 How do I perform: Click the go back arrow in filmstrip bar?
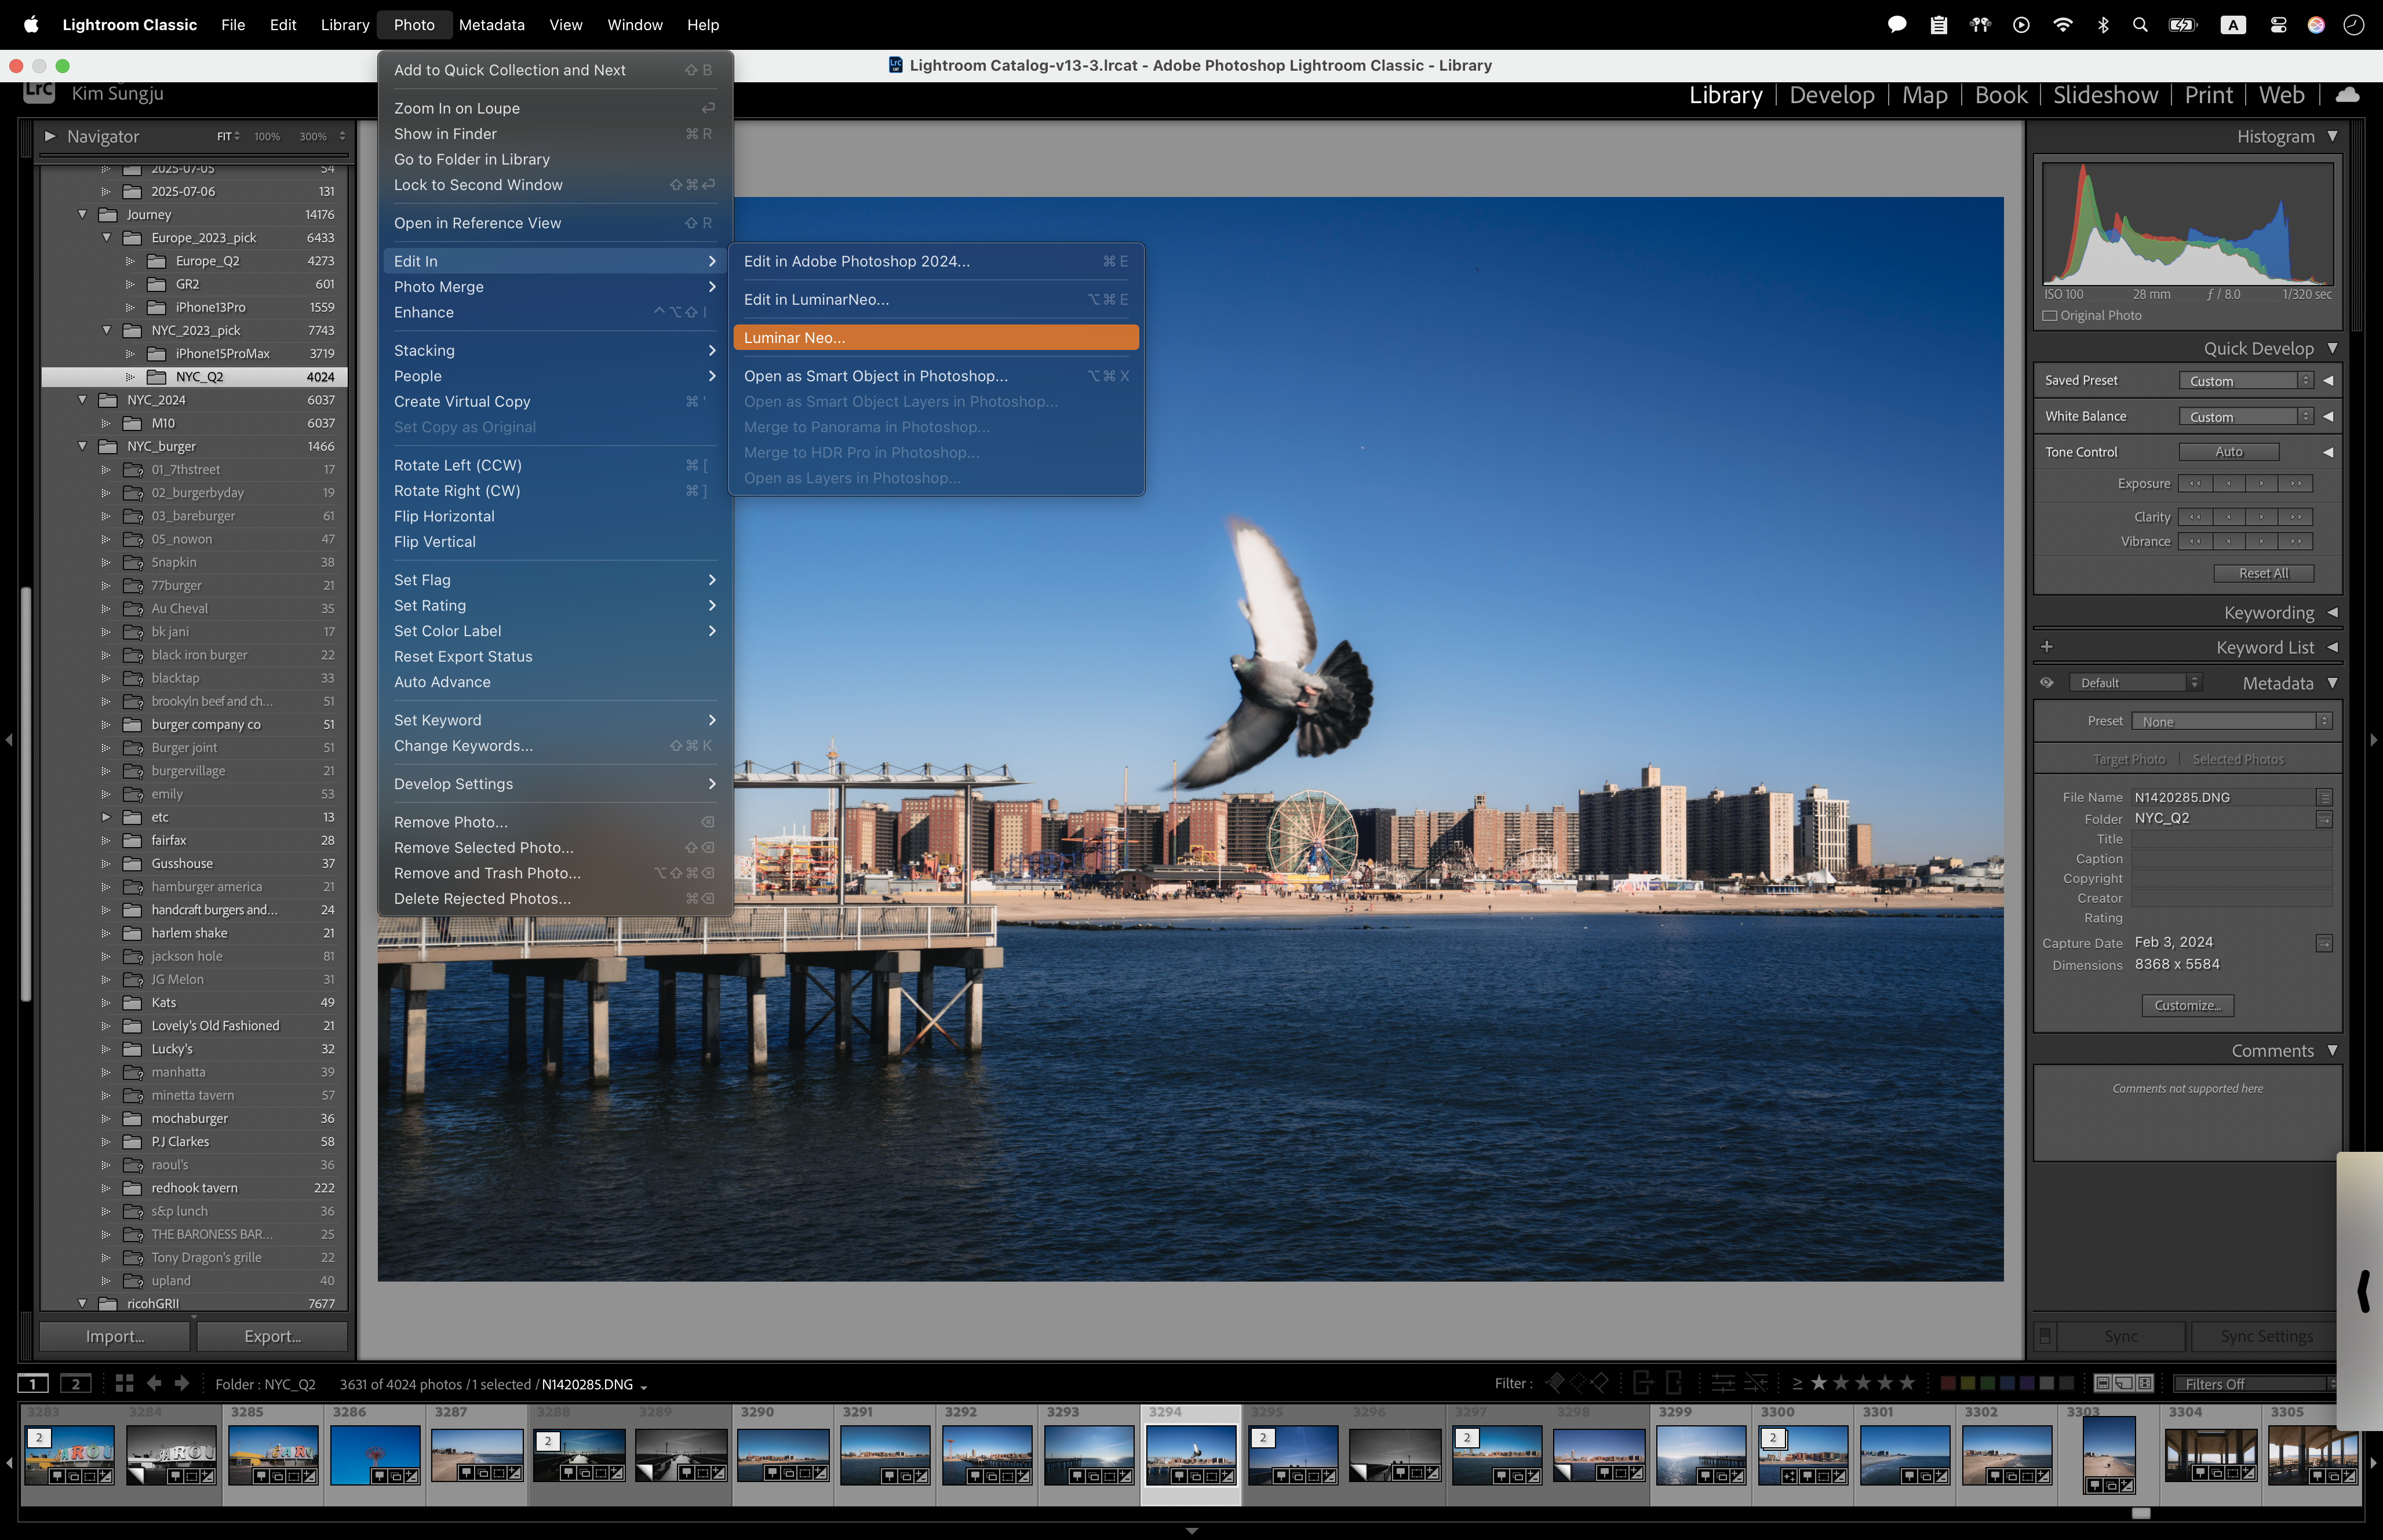pos(154,1383)
